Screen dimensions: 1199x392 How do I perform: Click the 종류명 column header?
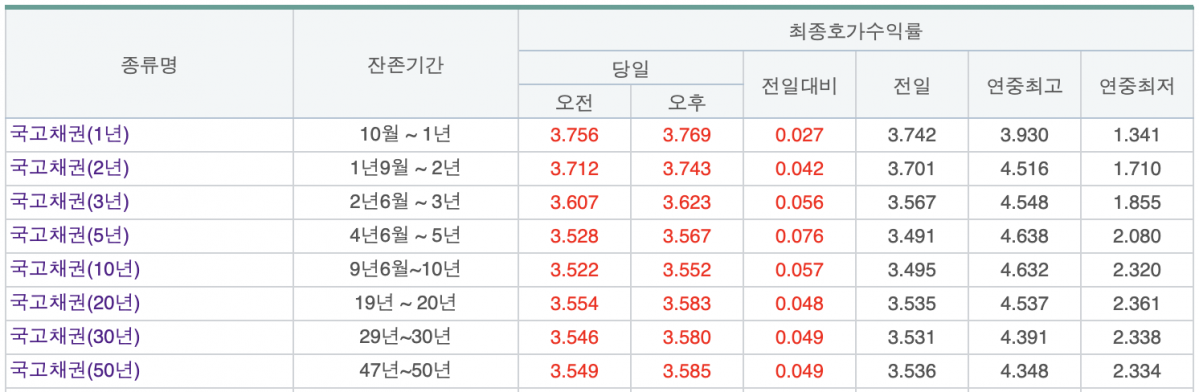click(149, 65)
